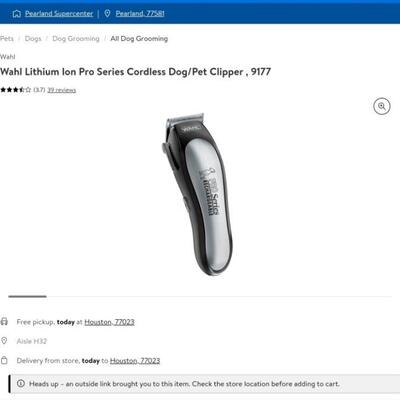
Task: Click the Wahl clipper product image
Action: point(197,194)
